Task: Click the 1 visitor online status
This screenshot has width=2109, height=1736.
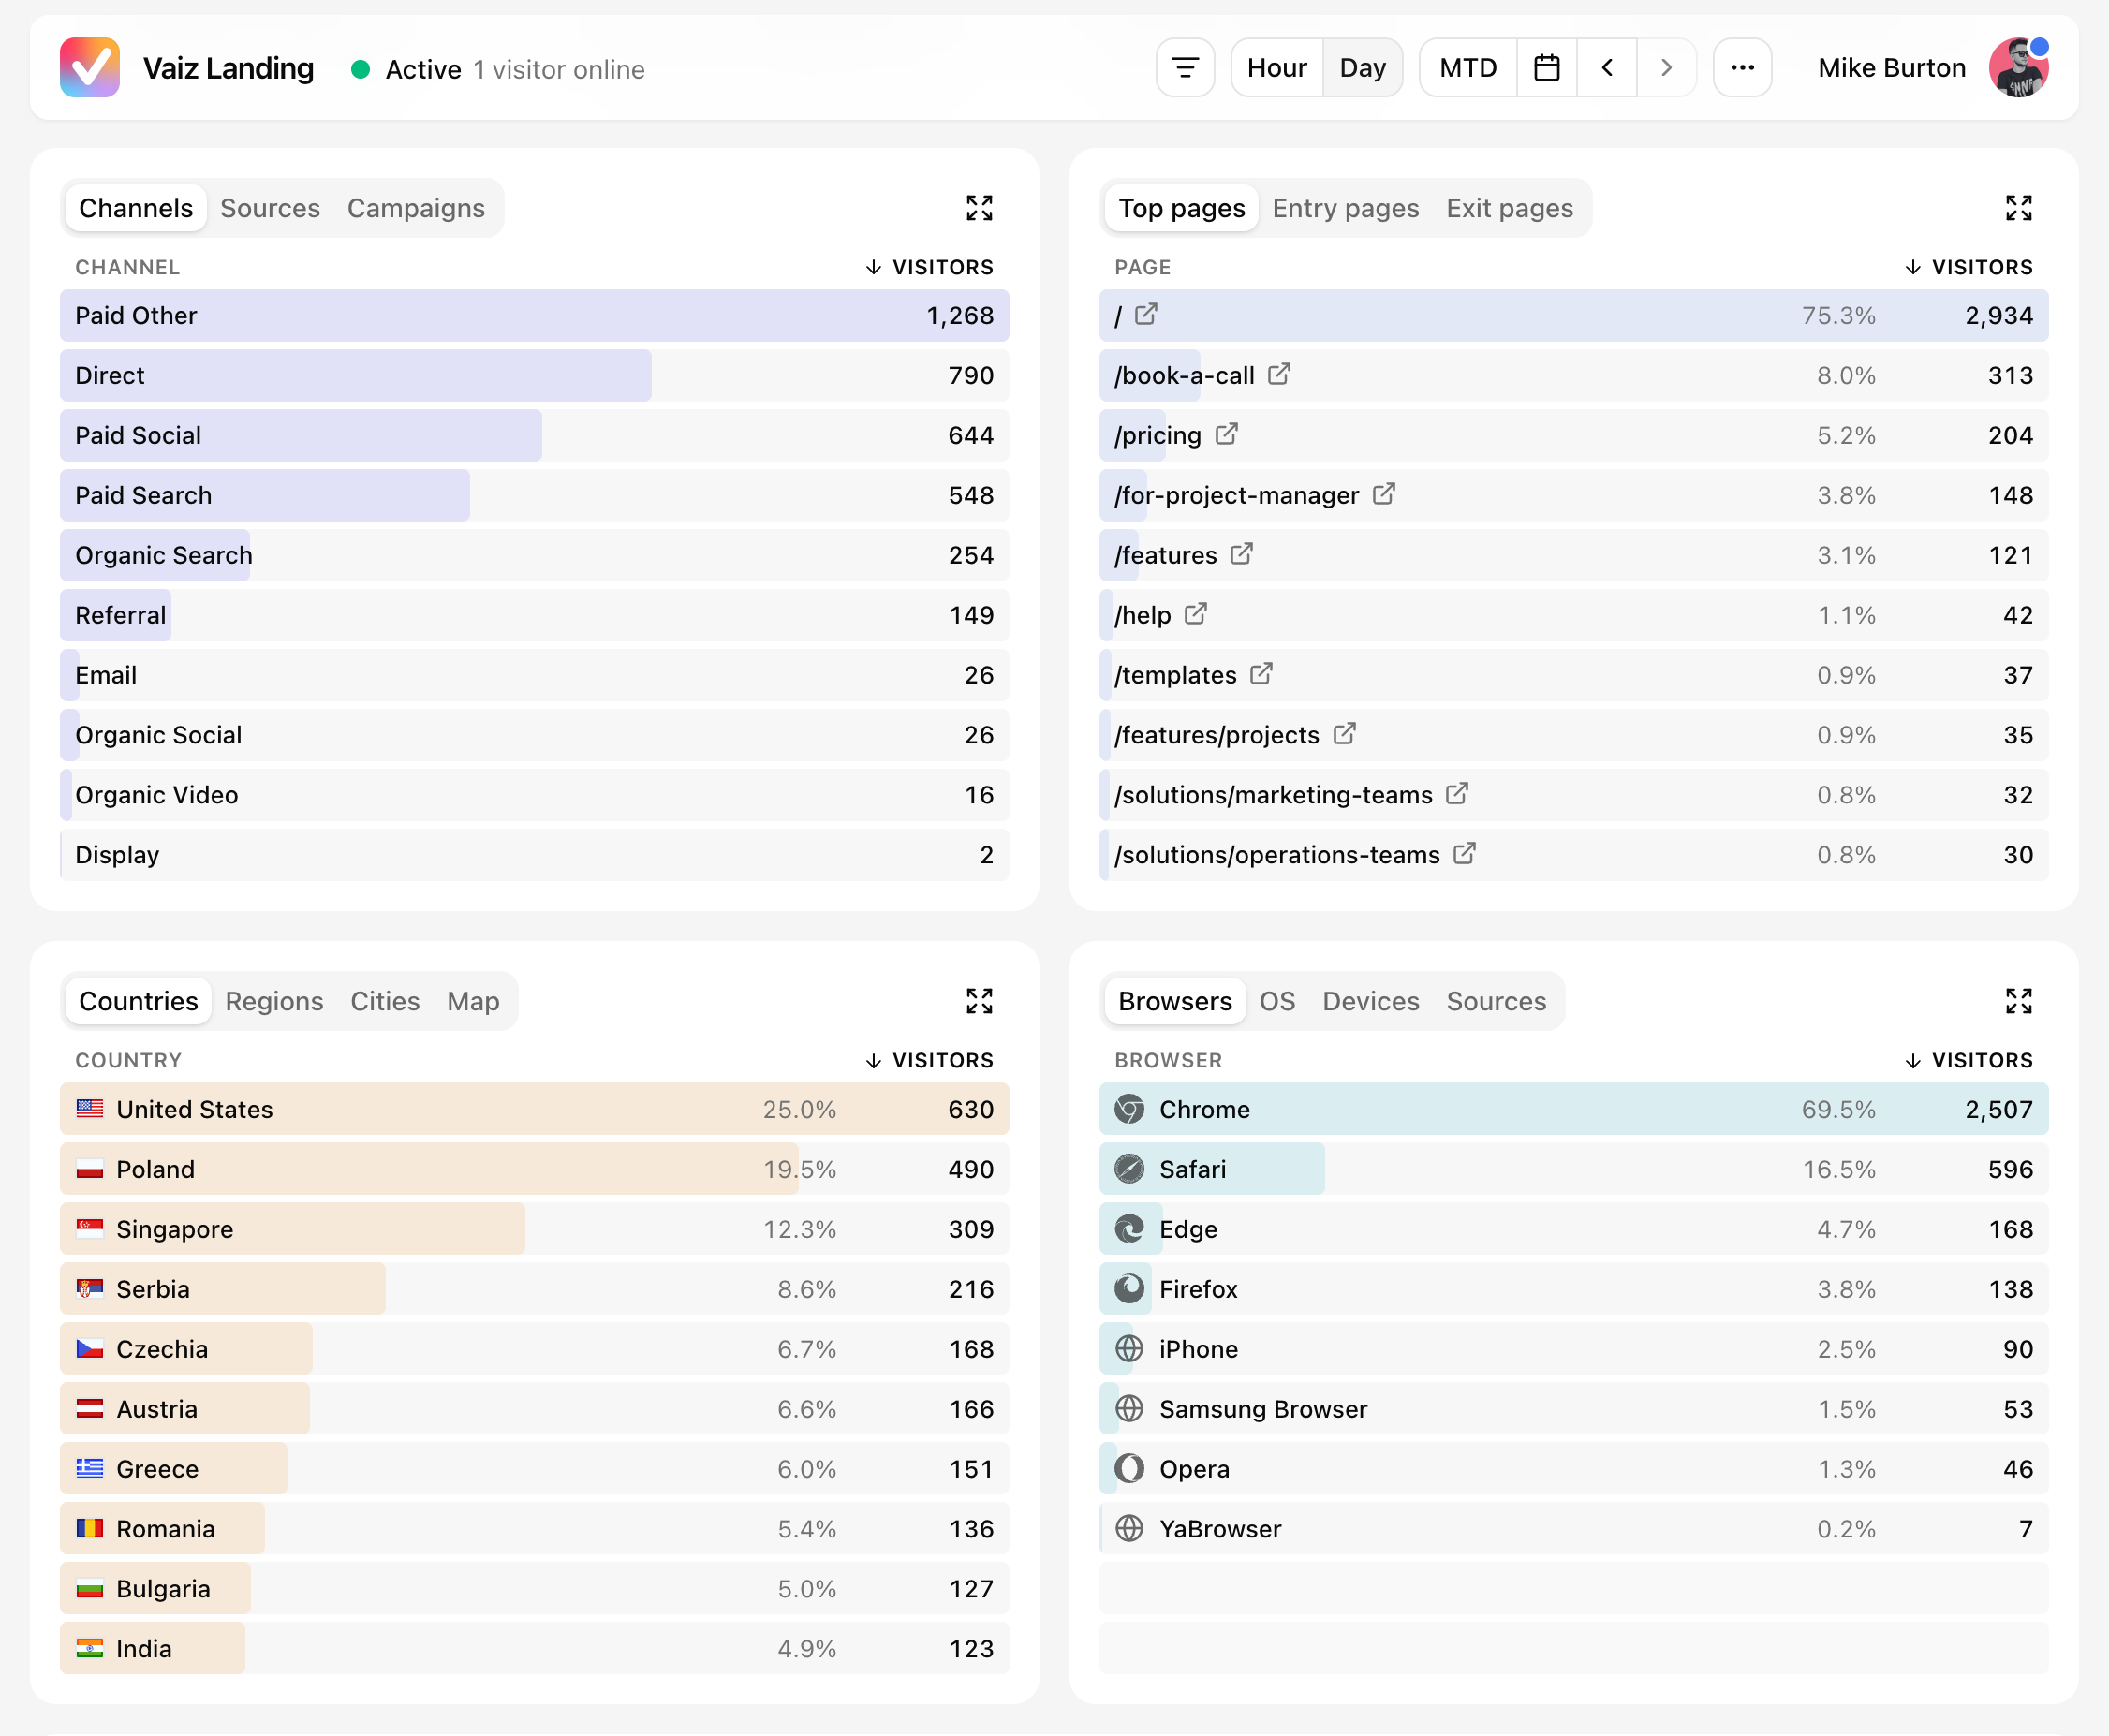Action: (559, 69)
